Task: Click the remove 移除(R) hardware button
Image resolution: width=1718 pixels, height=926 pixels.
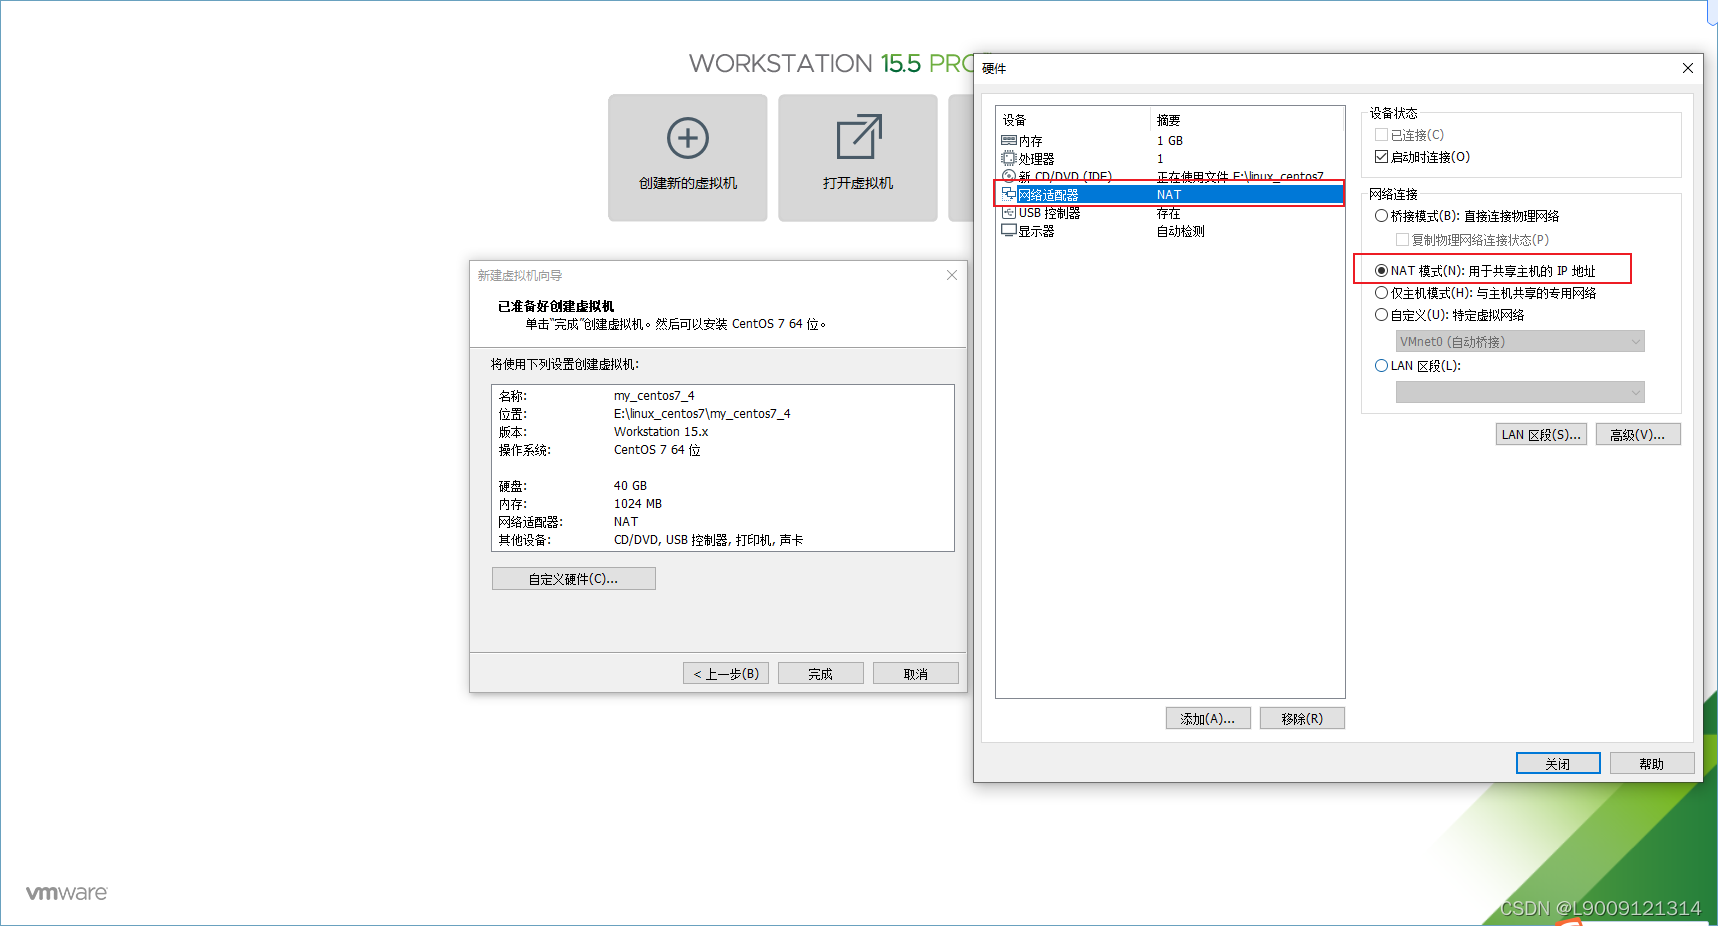Action: (1302, 719)
